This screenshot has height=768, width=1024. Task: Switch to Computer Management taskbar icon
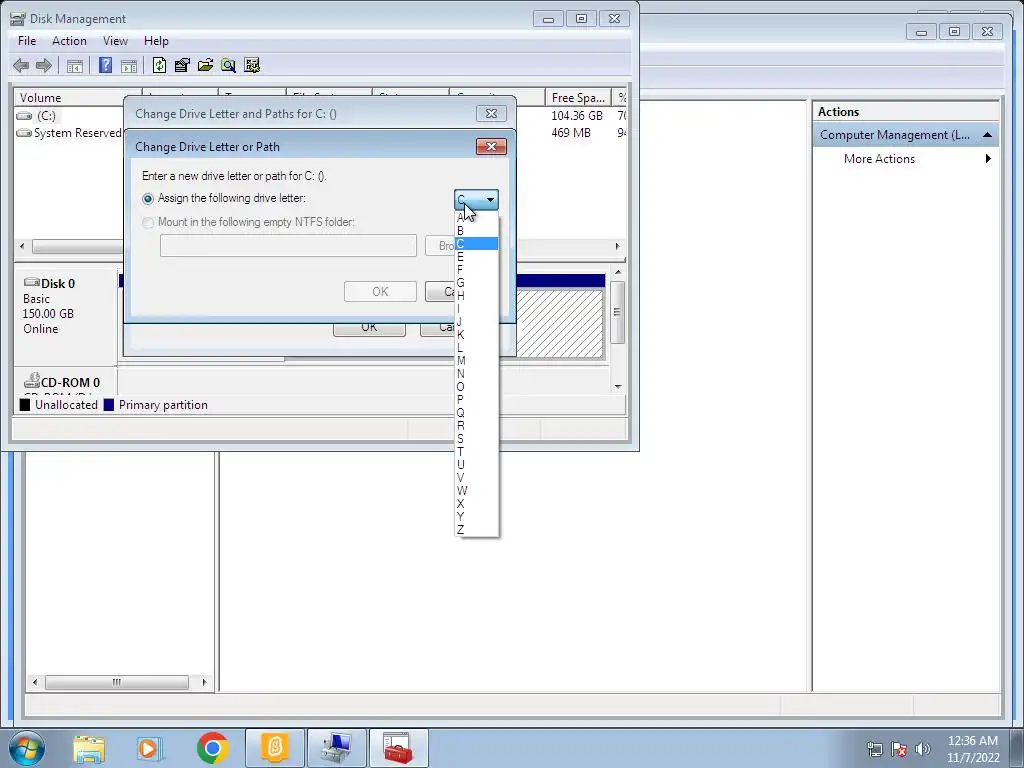pos(336,748)
